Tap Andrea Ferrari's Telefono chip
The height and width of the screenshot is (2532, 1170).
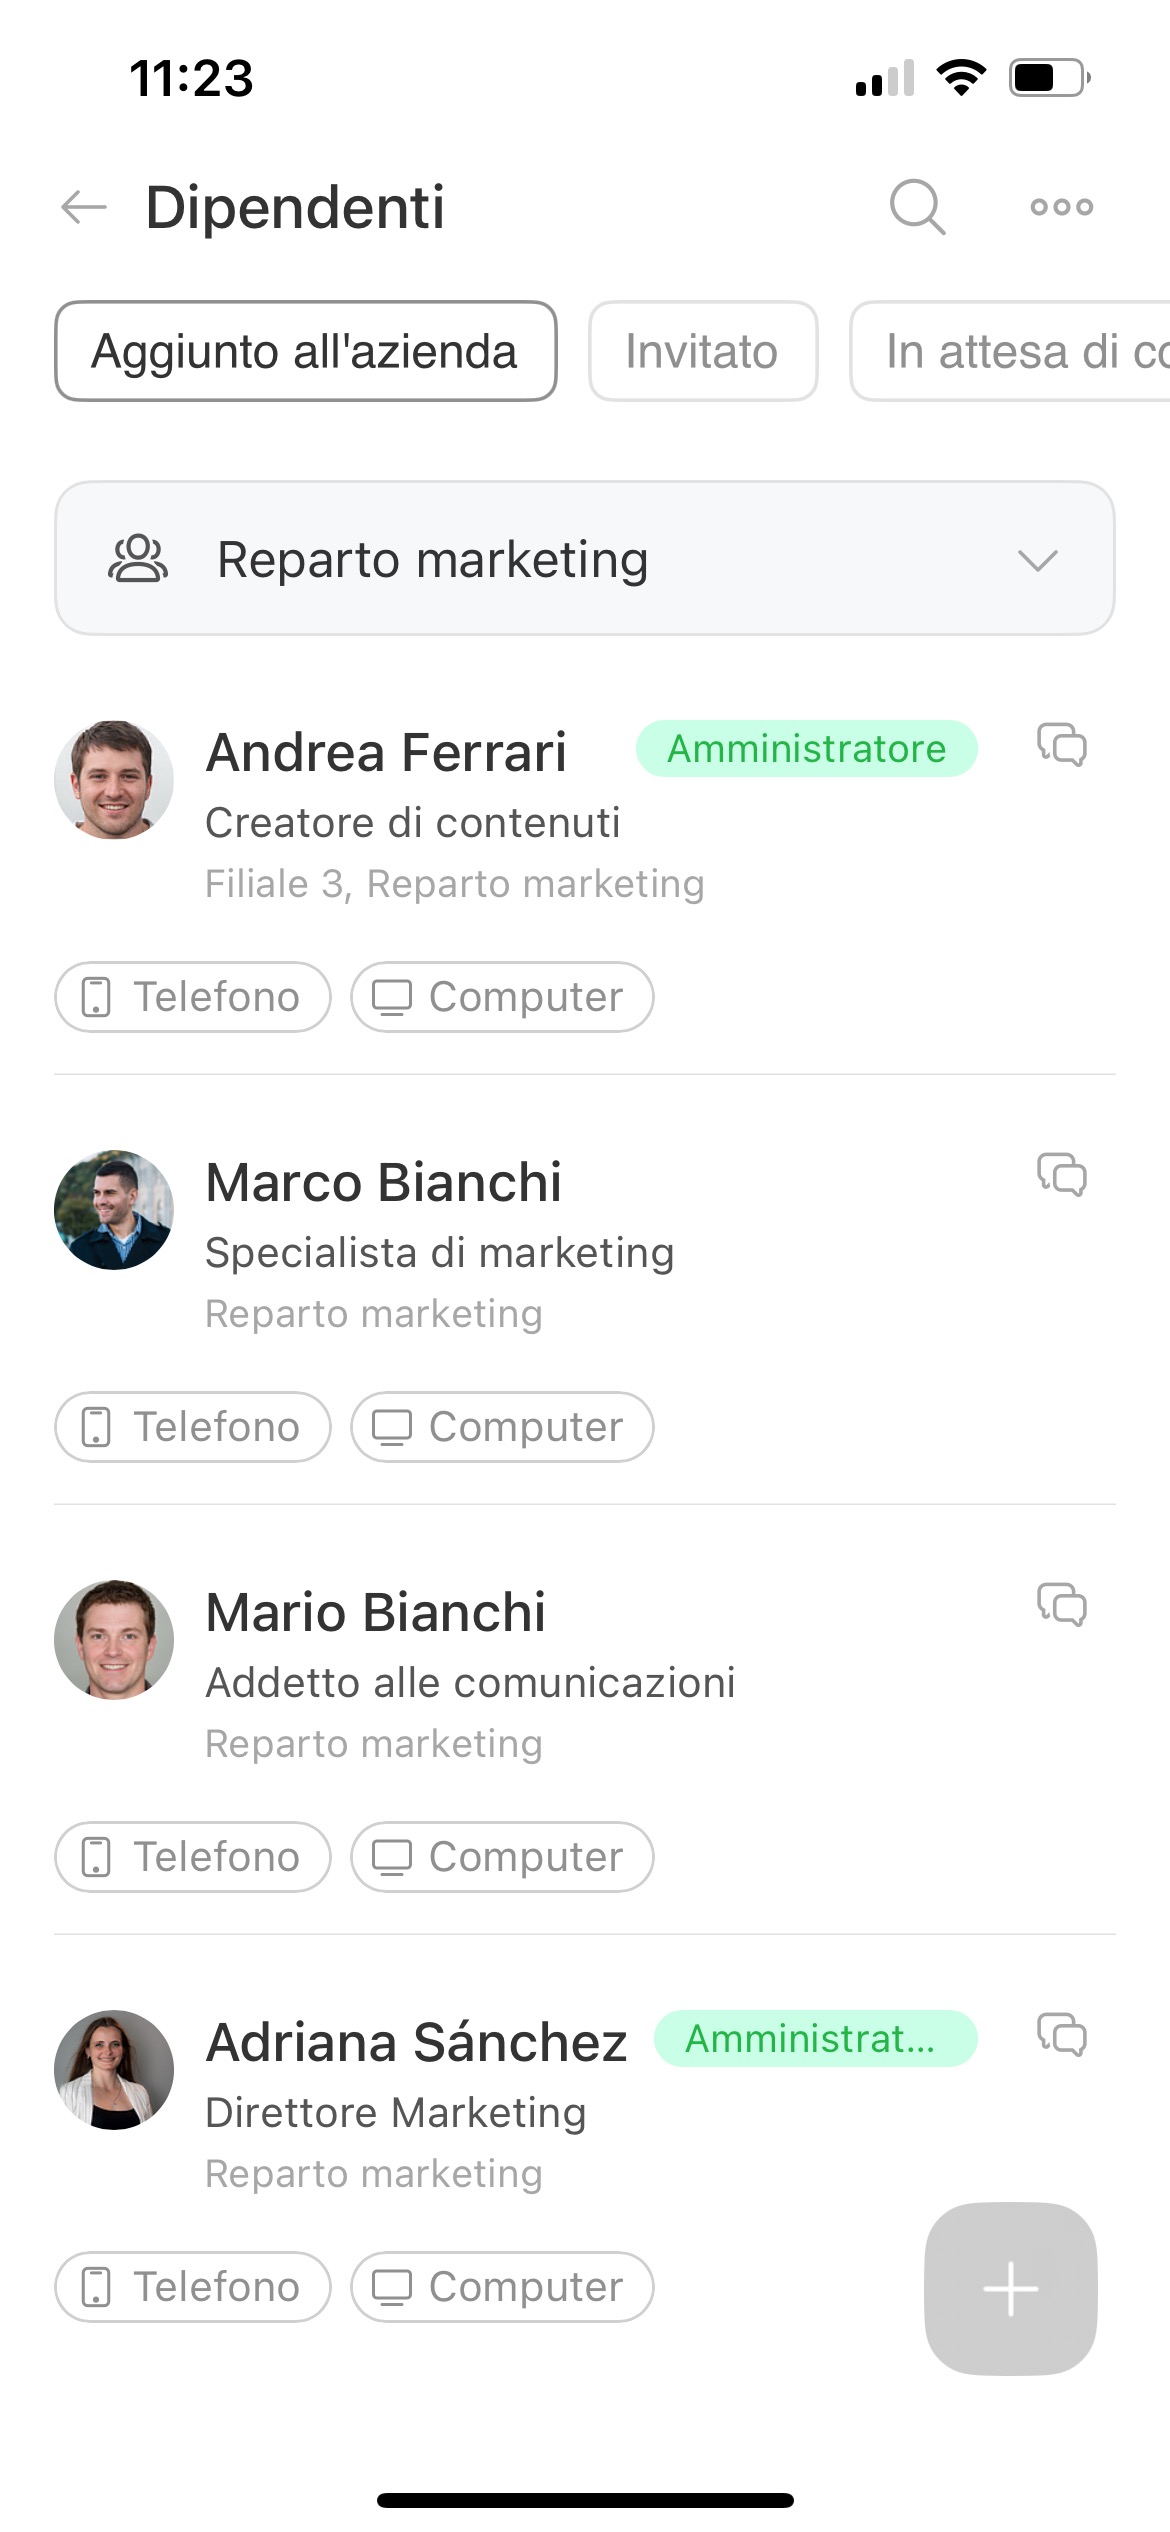pyautogui.click(x=192, y=997)
